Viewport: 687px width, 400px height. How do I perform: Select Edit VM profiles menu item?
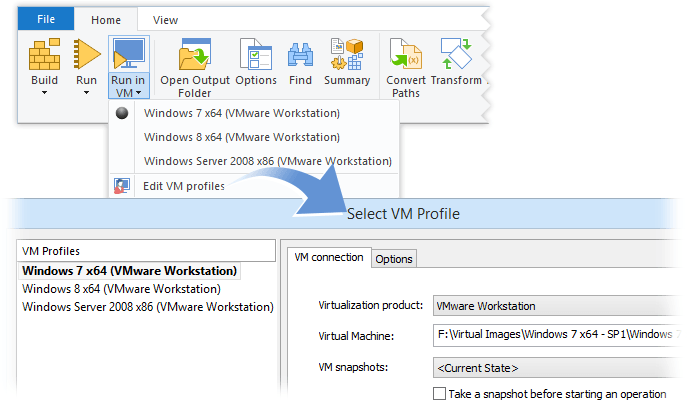pyautogui.click(x=184, y=186)
